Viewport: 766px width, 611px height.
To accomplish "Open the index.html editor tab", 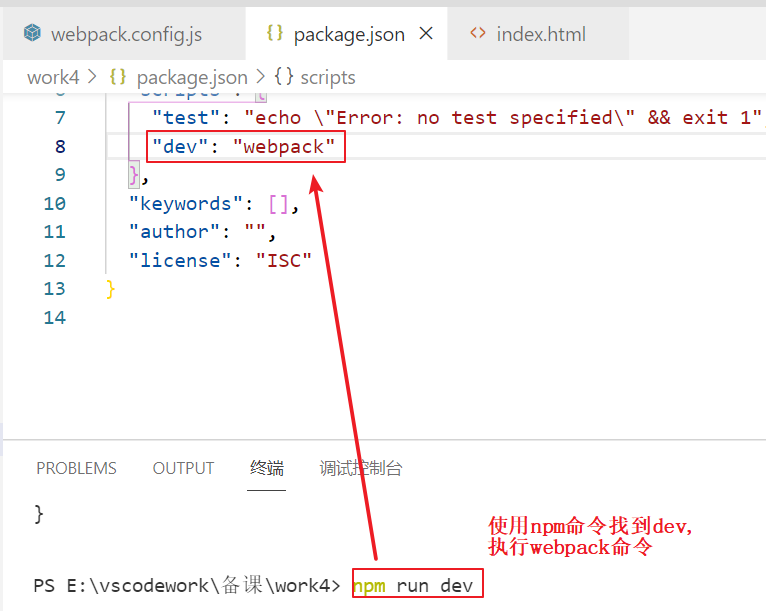I will (540, 34).
